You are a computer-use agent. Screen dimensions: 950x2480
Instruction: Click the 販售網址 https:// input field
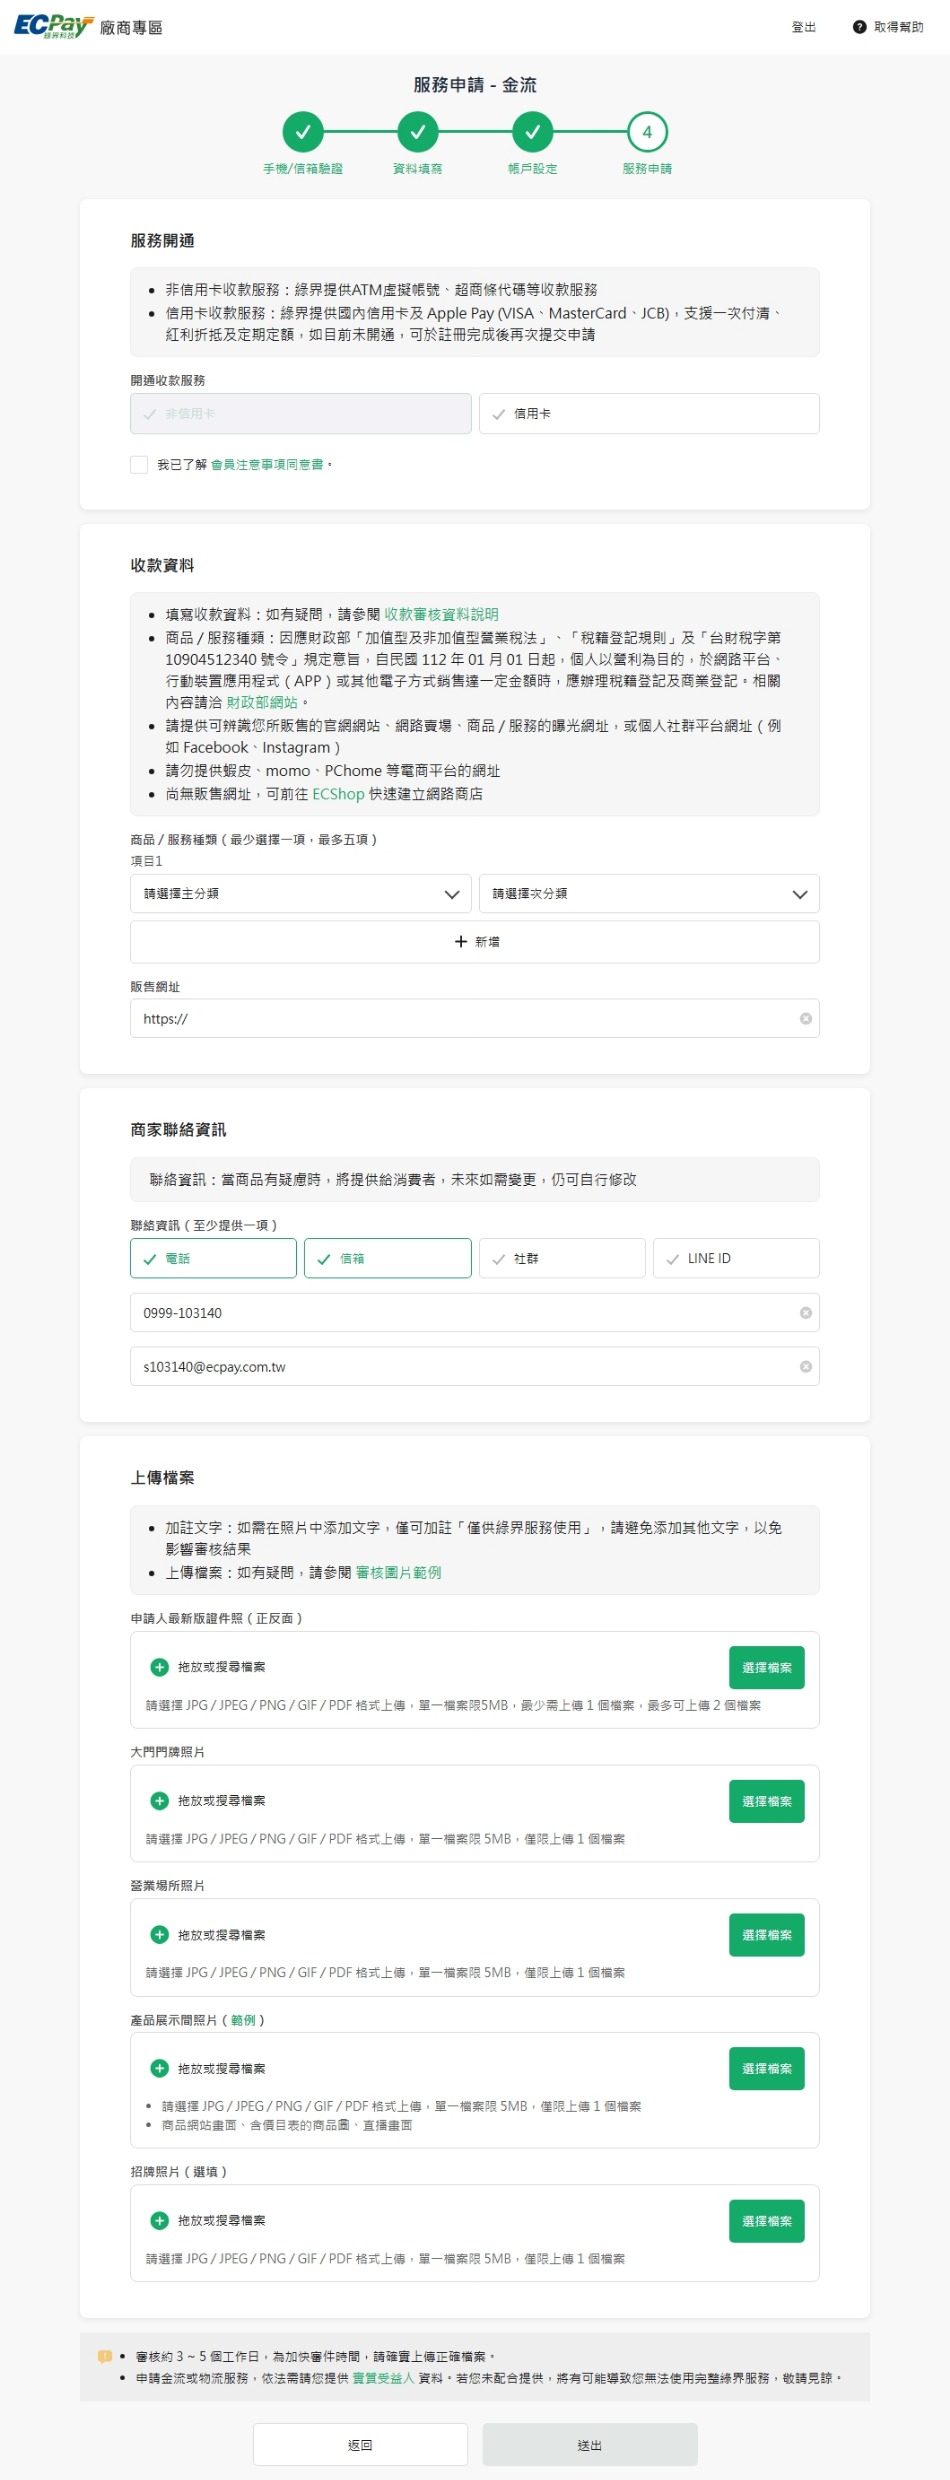[460, 1019]
